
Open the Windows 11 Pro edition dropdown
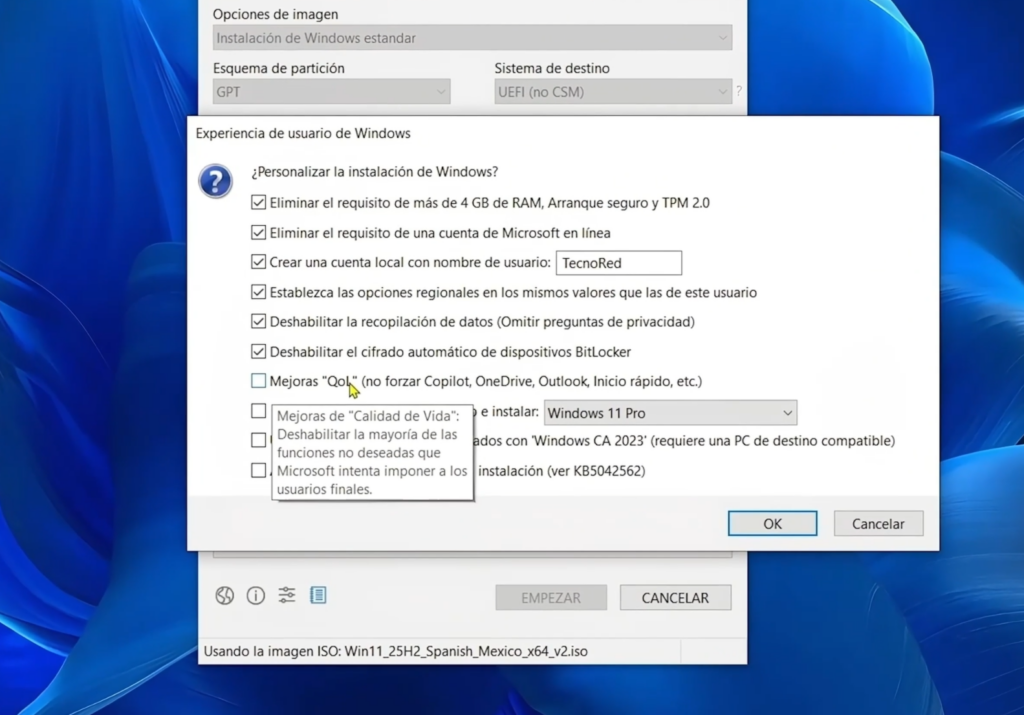(670, 413)
